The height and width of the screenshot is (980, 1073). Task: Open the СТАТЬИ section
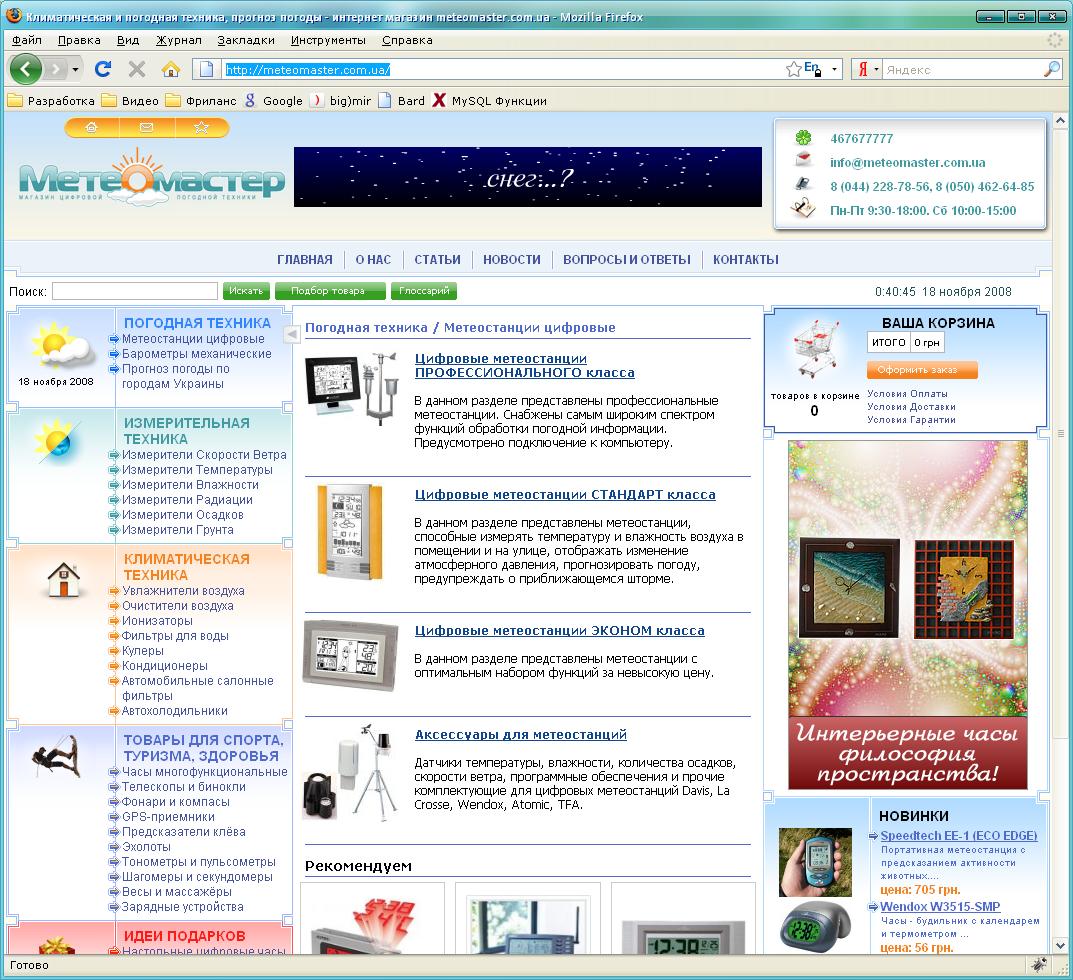click(437, 259)
